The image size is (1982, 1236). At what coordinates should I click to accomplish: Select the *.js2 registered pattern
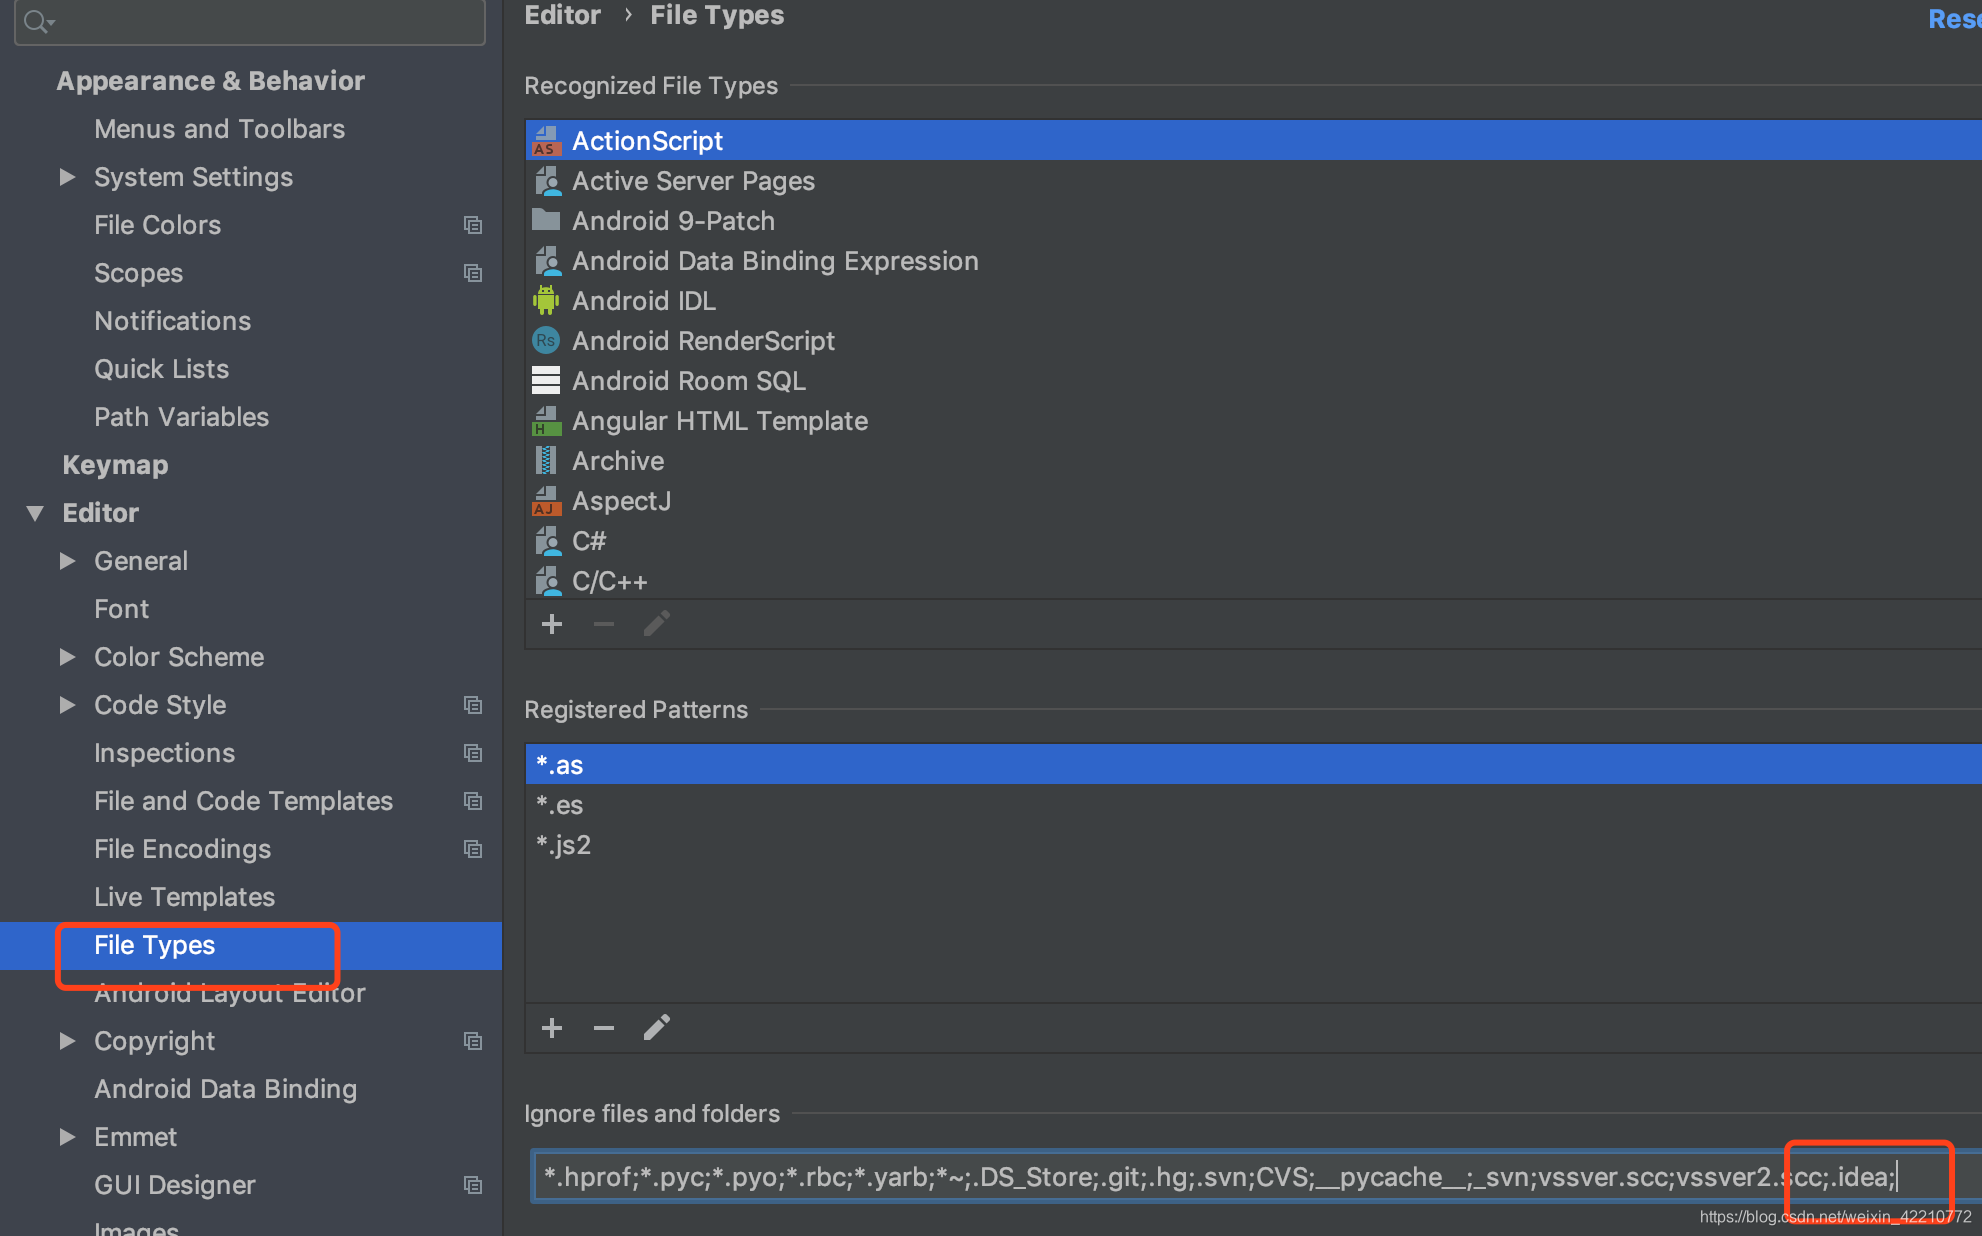564,845
